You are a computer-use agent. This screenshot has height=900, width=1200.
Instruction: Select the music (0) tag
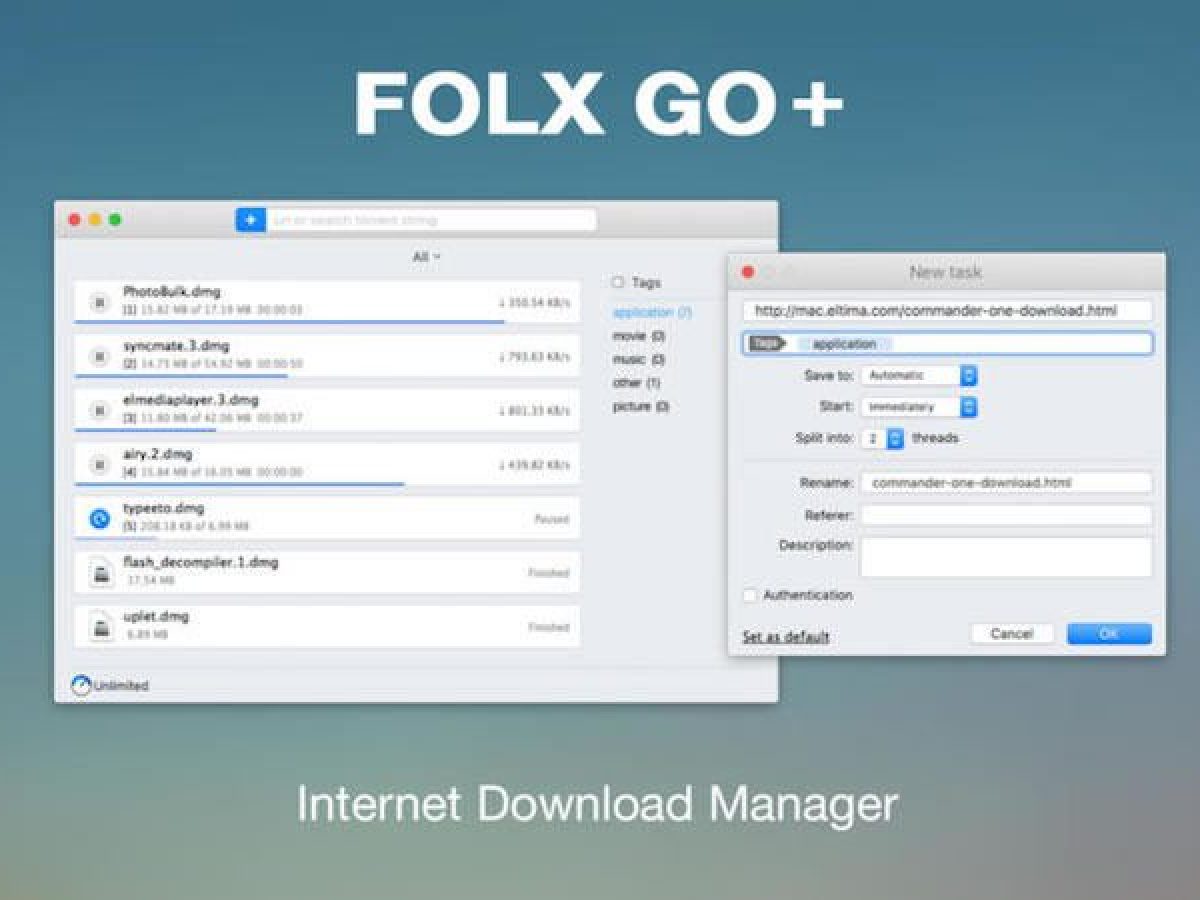[639, 359]
